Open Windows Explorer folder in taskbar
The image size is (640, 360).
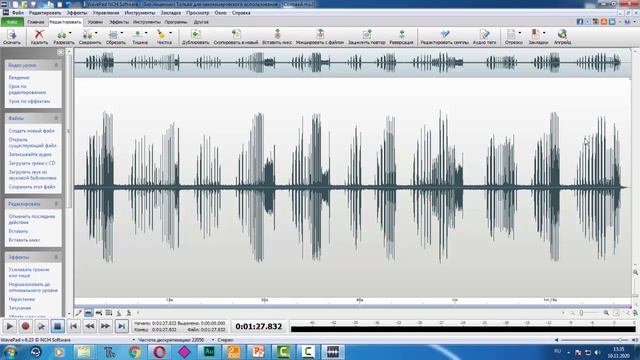(84, 351)
